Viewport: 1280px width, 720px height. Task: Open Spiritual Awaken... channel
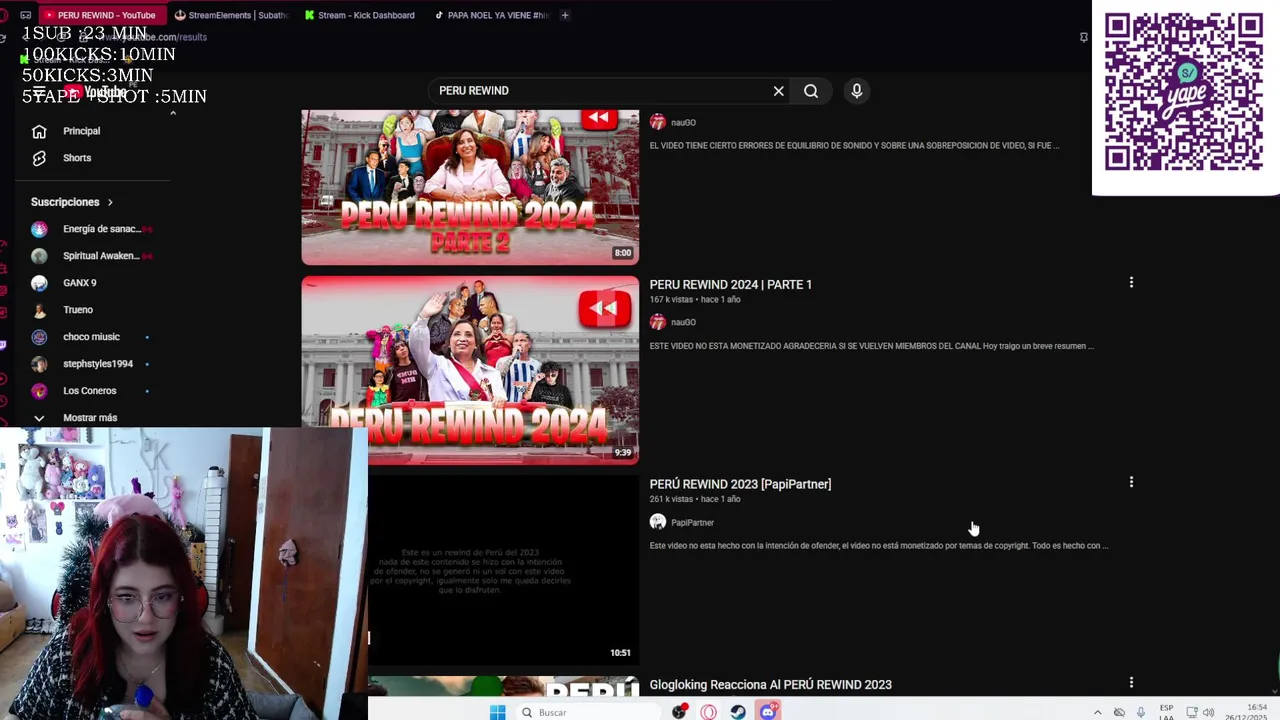[x=92, y=256]
